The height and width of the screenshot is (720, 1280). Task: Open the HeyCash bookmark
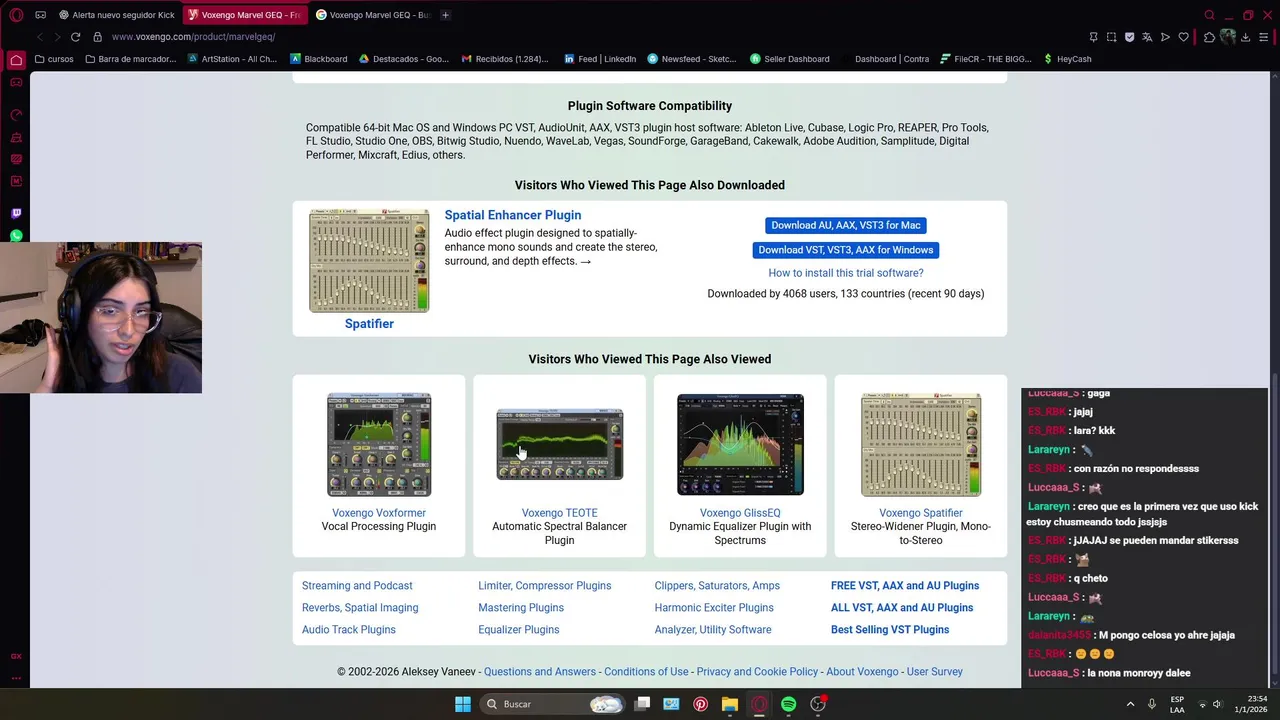click(1067, 59)
